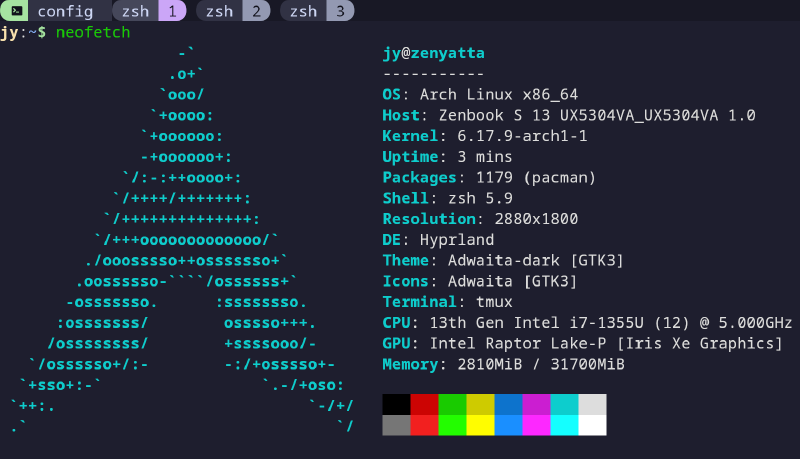800x459 pixels.
Task: Click the terminal icon in tmux status bar
Action: click(15, 11)
